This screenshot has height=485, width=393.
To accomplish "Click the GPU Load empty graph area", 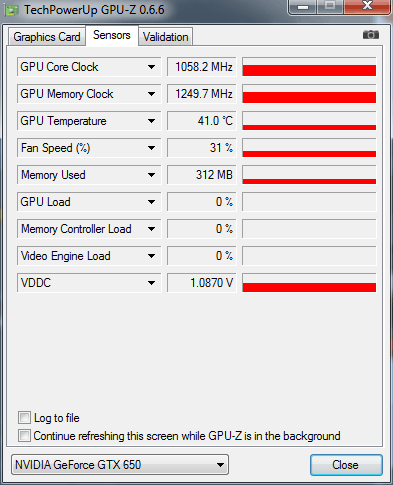I will coord(309,202).
